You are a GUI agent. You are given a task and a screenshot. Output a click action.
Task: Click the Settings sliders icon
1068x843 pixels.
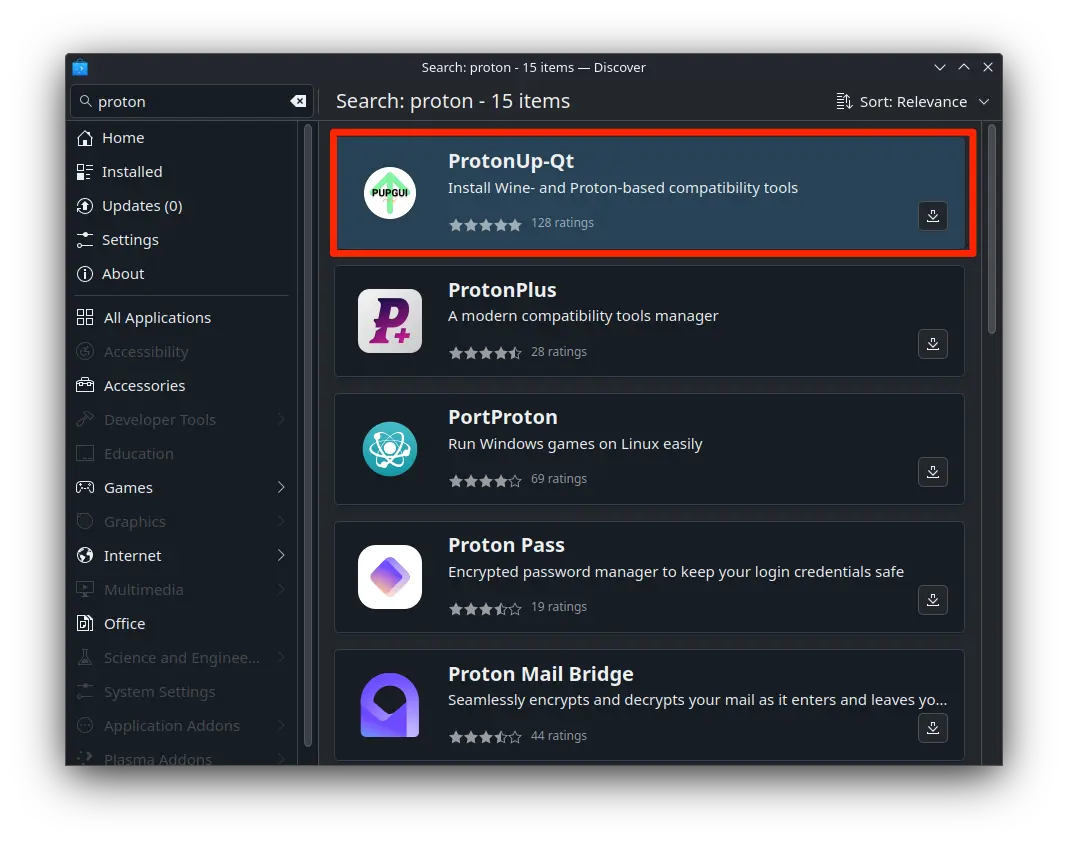85,240
